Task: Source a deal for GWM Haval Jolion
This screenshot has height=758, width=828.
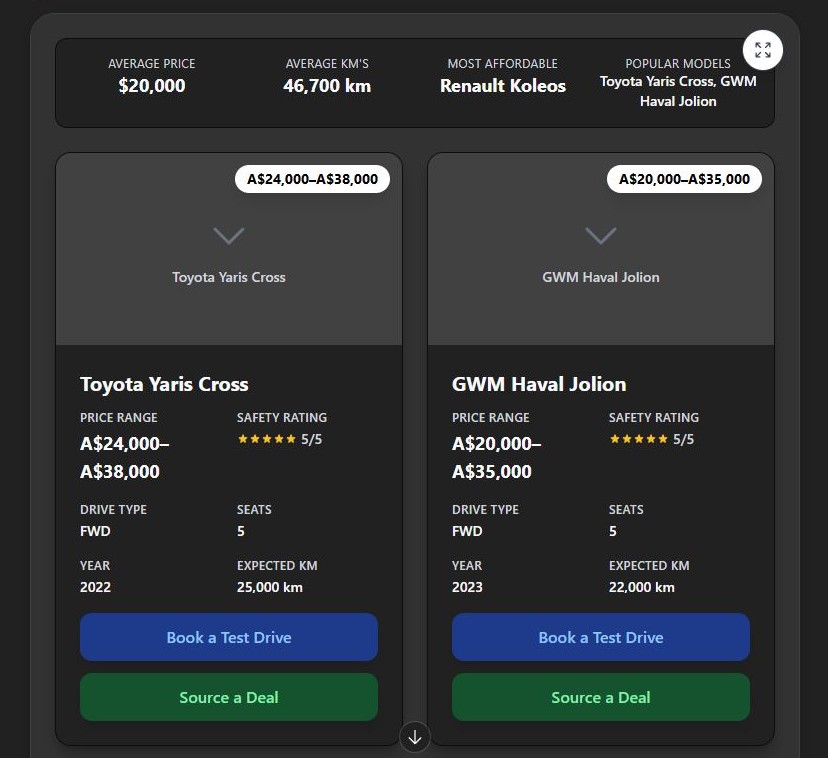Action: [x=600, y=697]
